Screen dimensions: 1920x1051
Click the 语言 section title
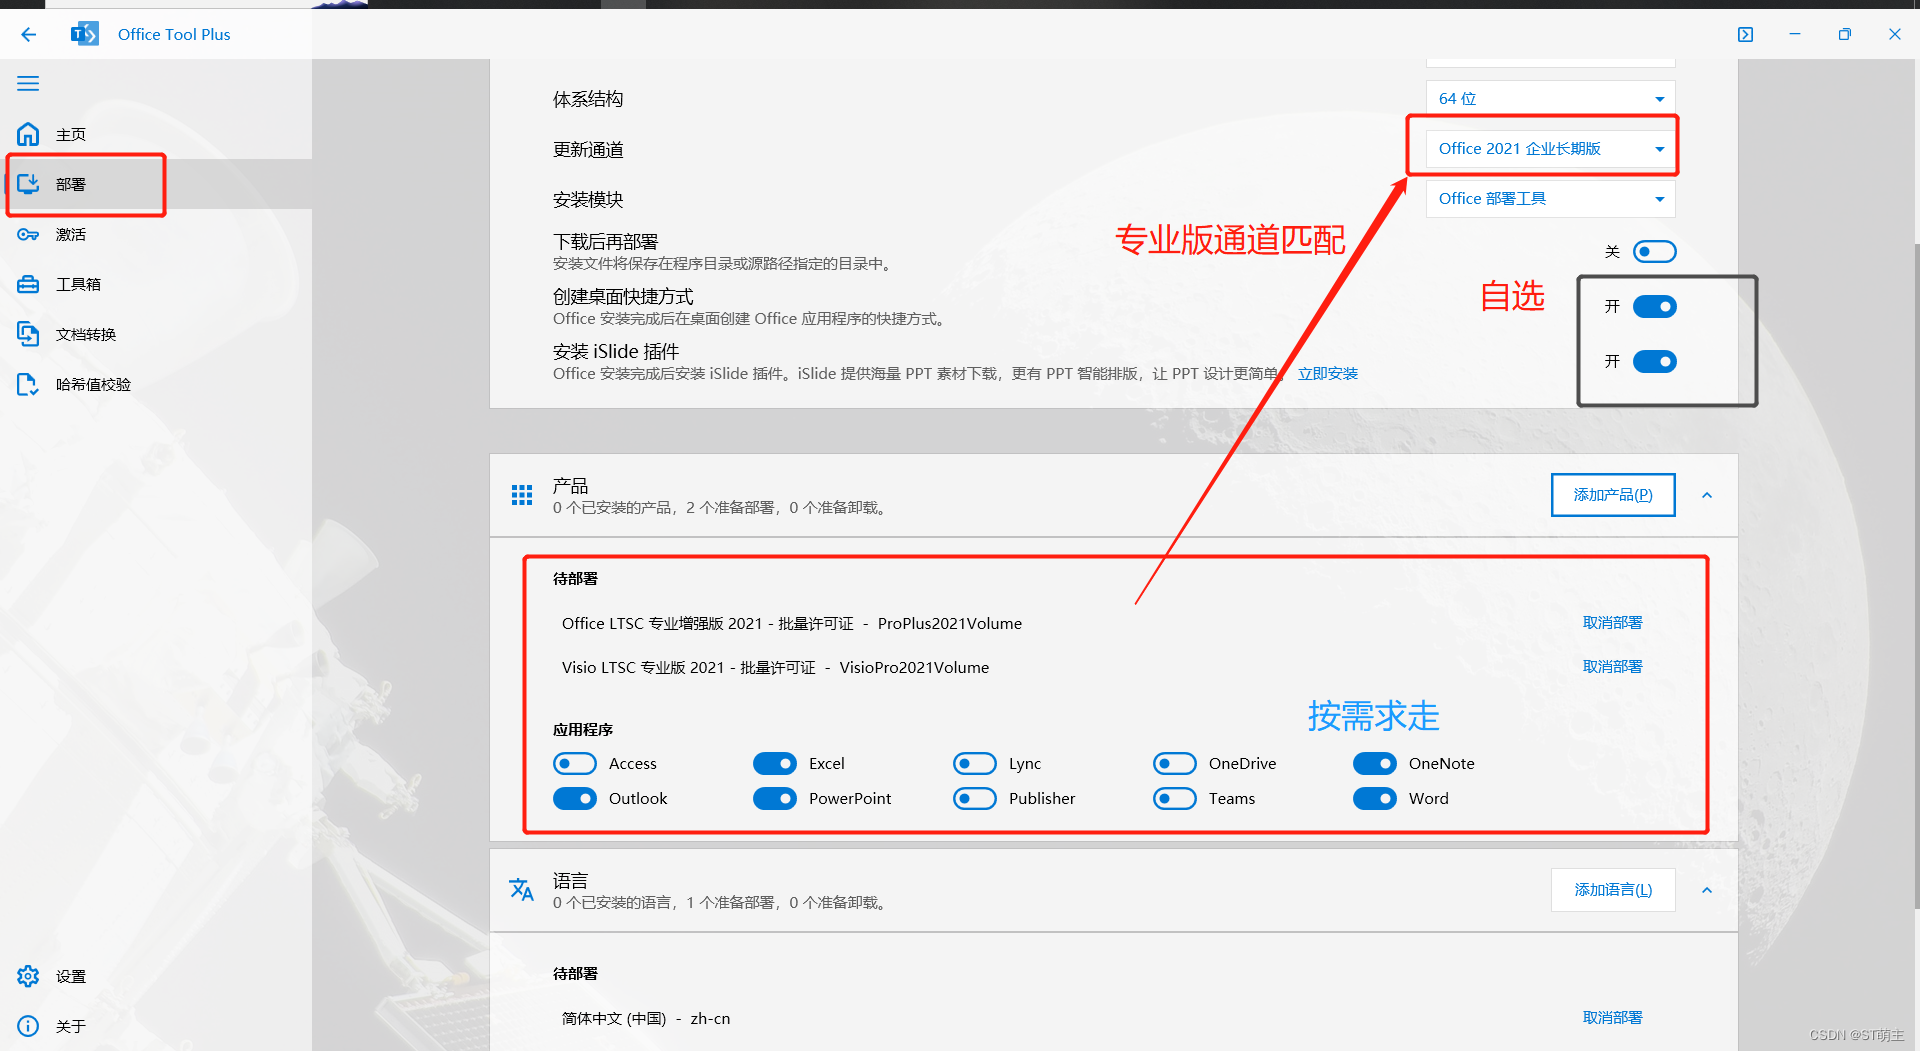pyautogui.click(x=570, y=881)
